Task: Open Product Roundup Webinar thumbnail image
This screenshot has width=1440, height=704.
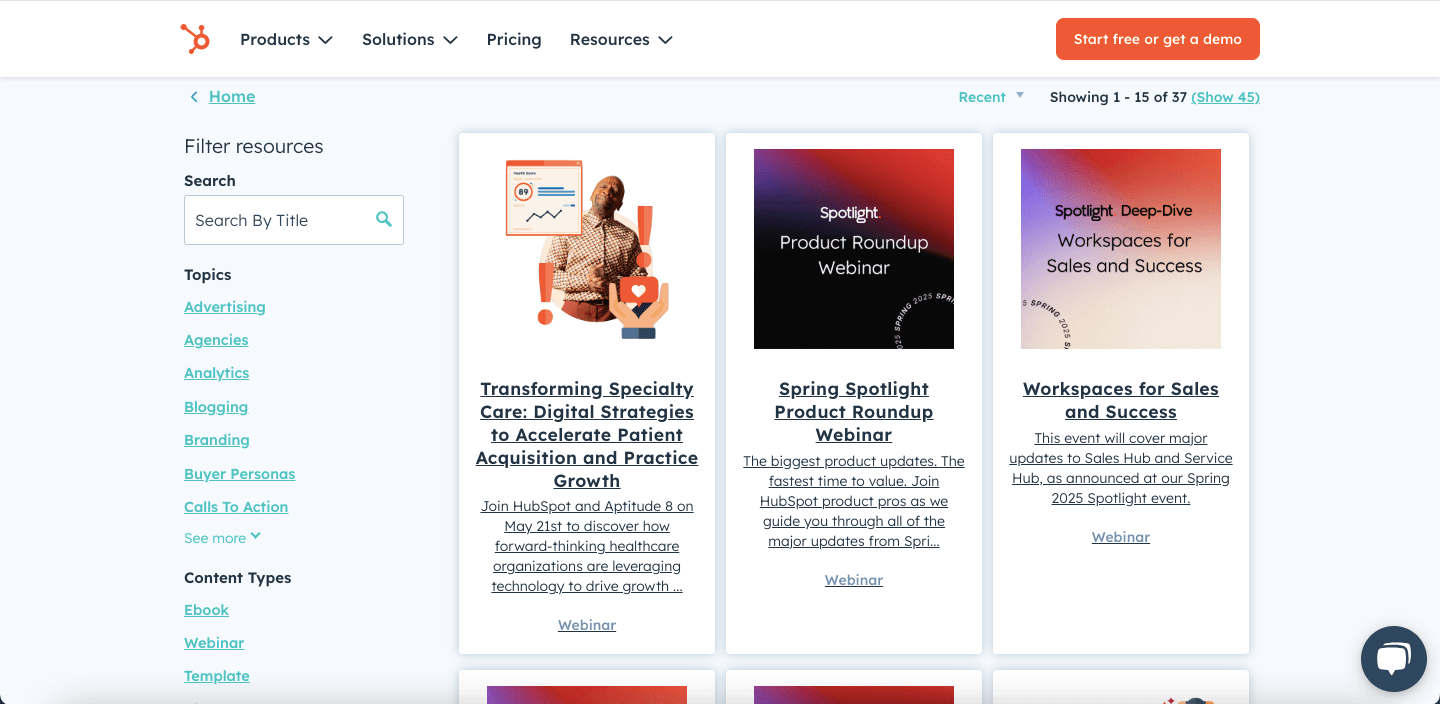Action: click(854, 249)
